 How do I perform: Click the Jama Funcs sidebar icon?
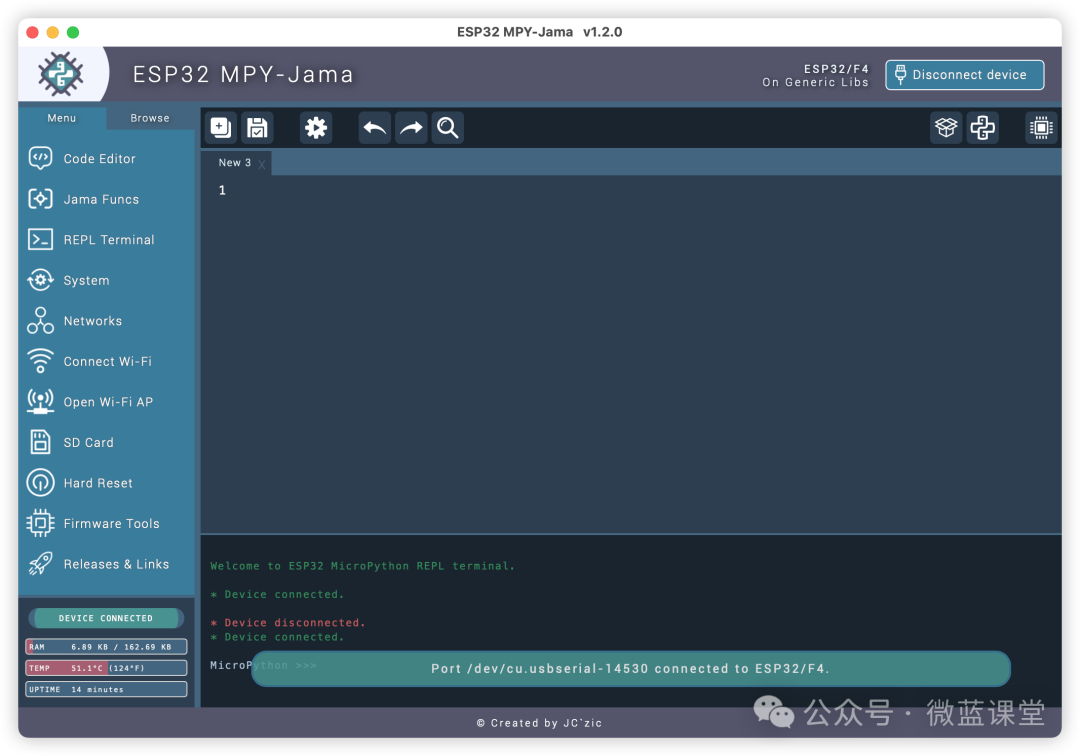click(40, 199)
